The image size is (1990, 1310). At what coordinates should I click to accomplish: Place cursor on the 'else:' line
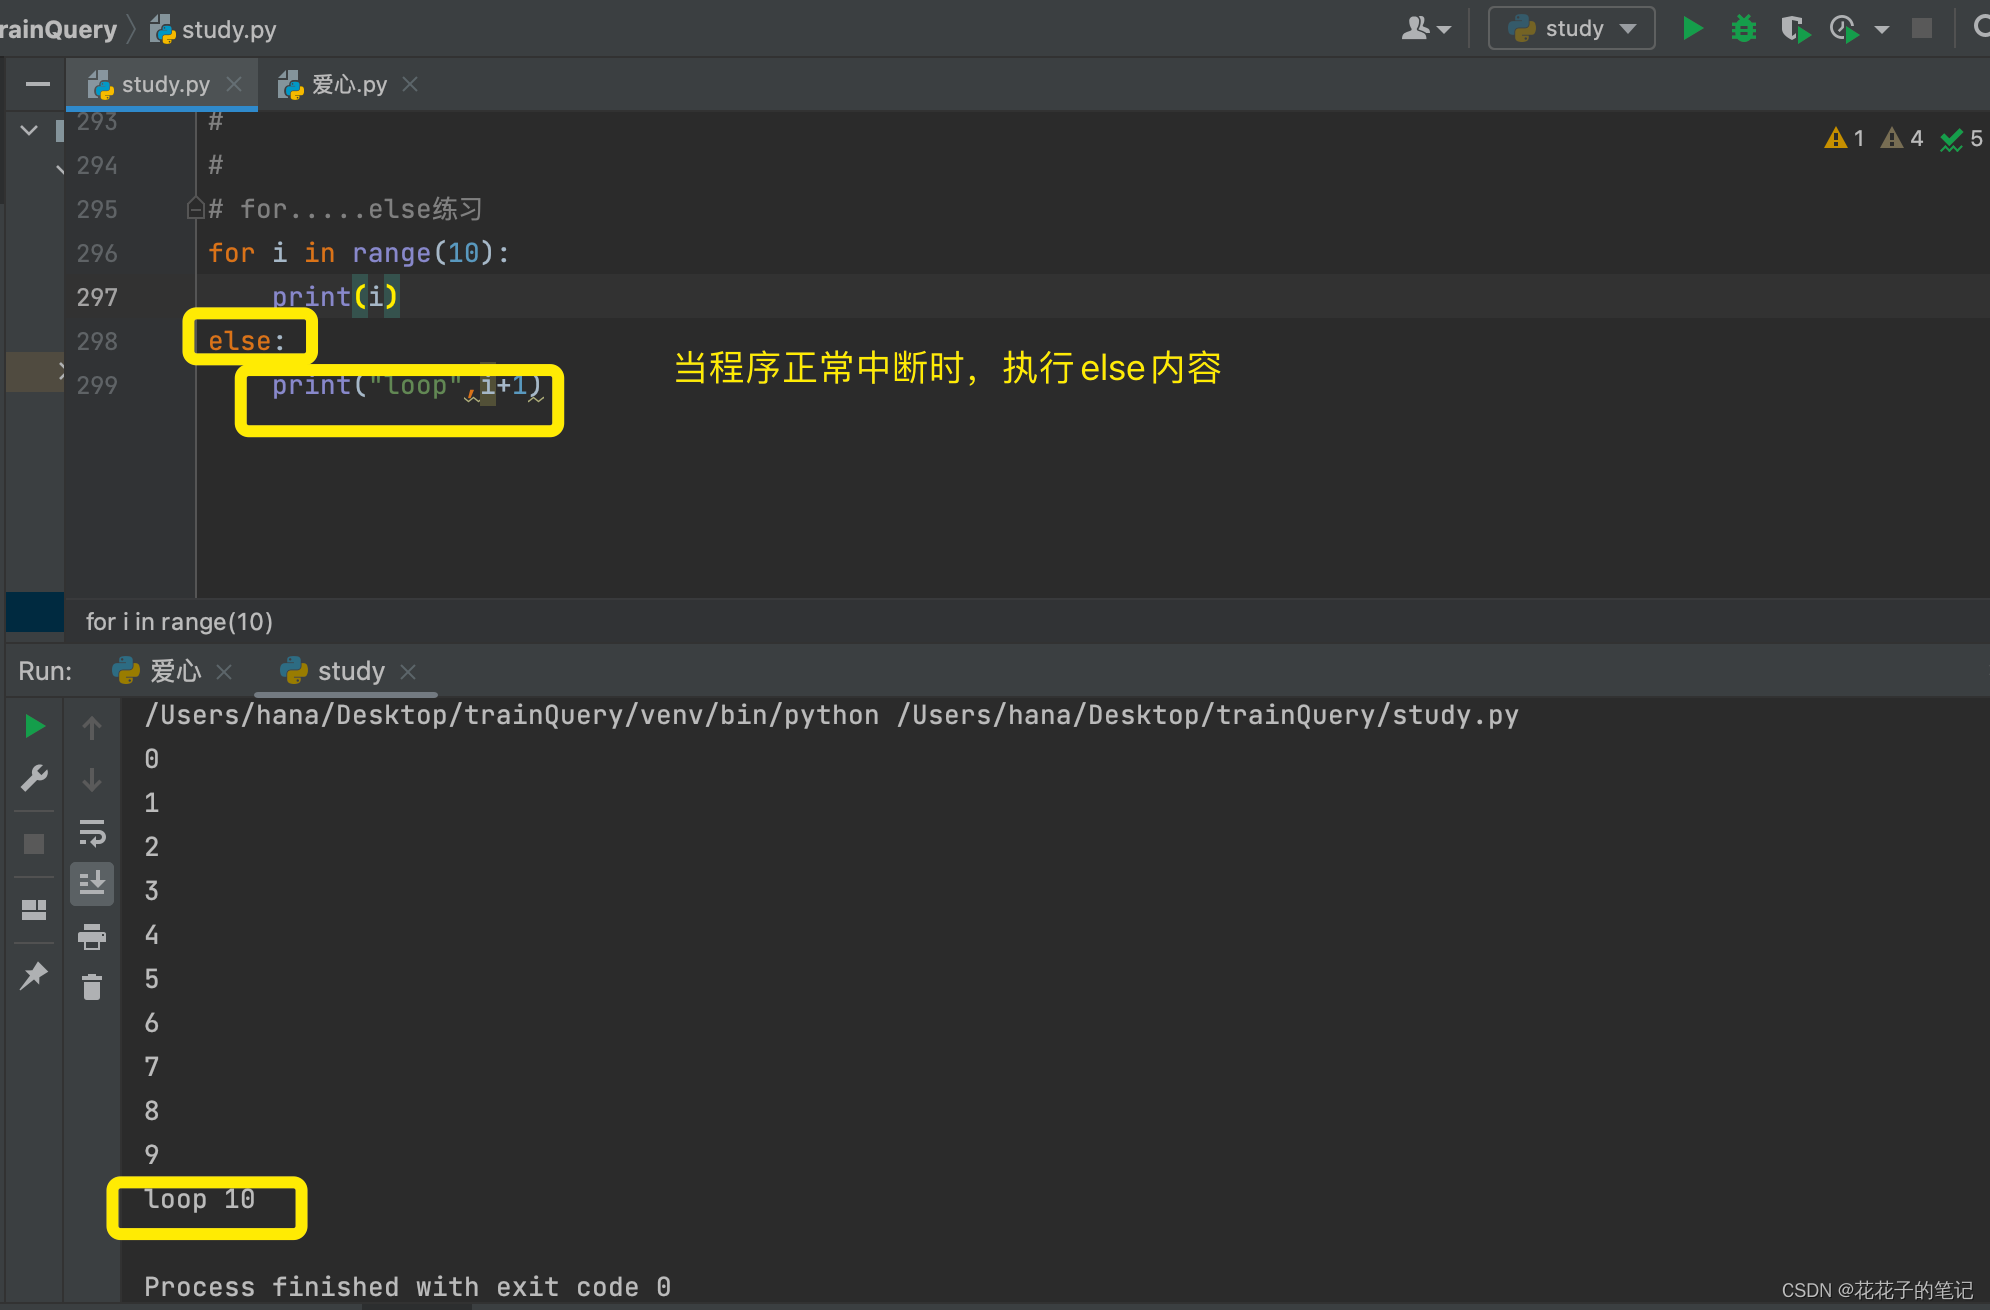(x=246, y=341)
